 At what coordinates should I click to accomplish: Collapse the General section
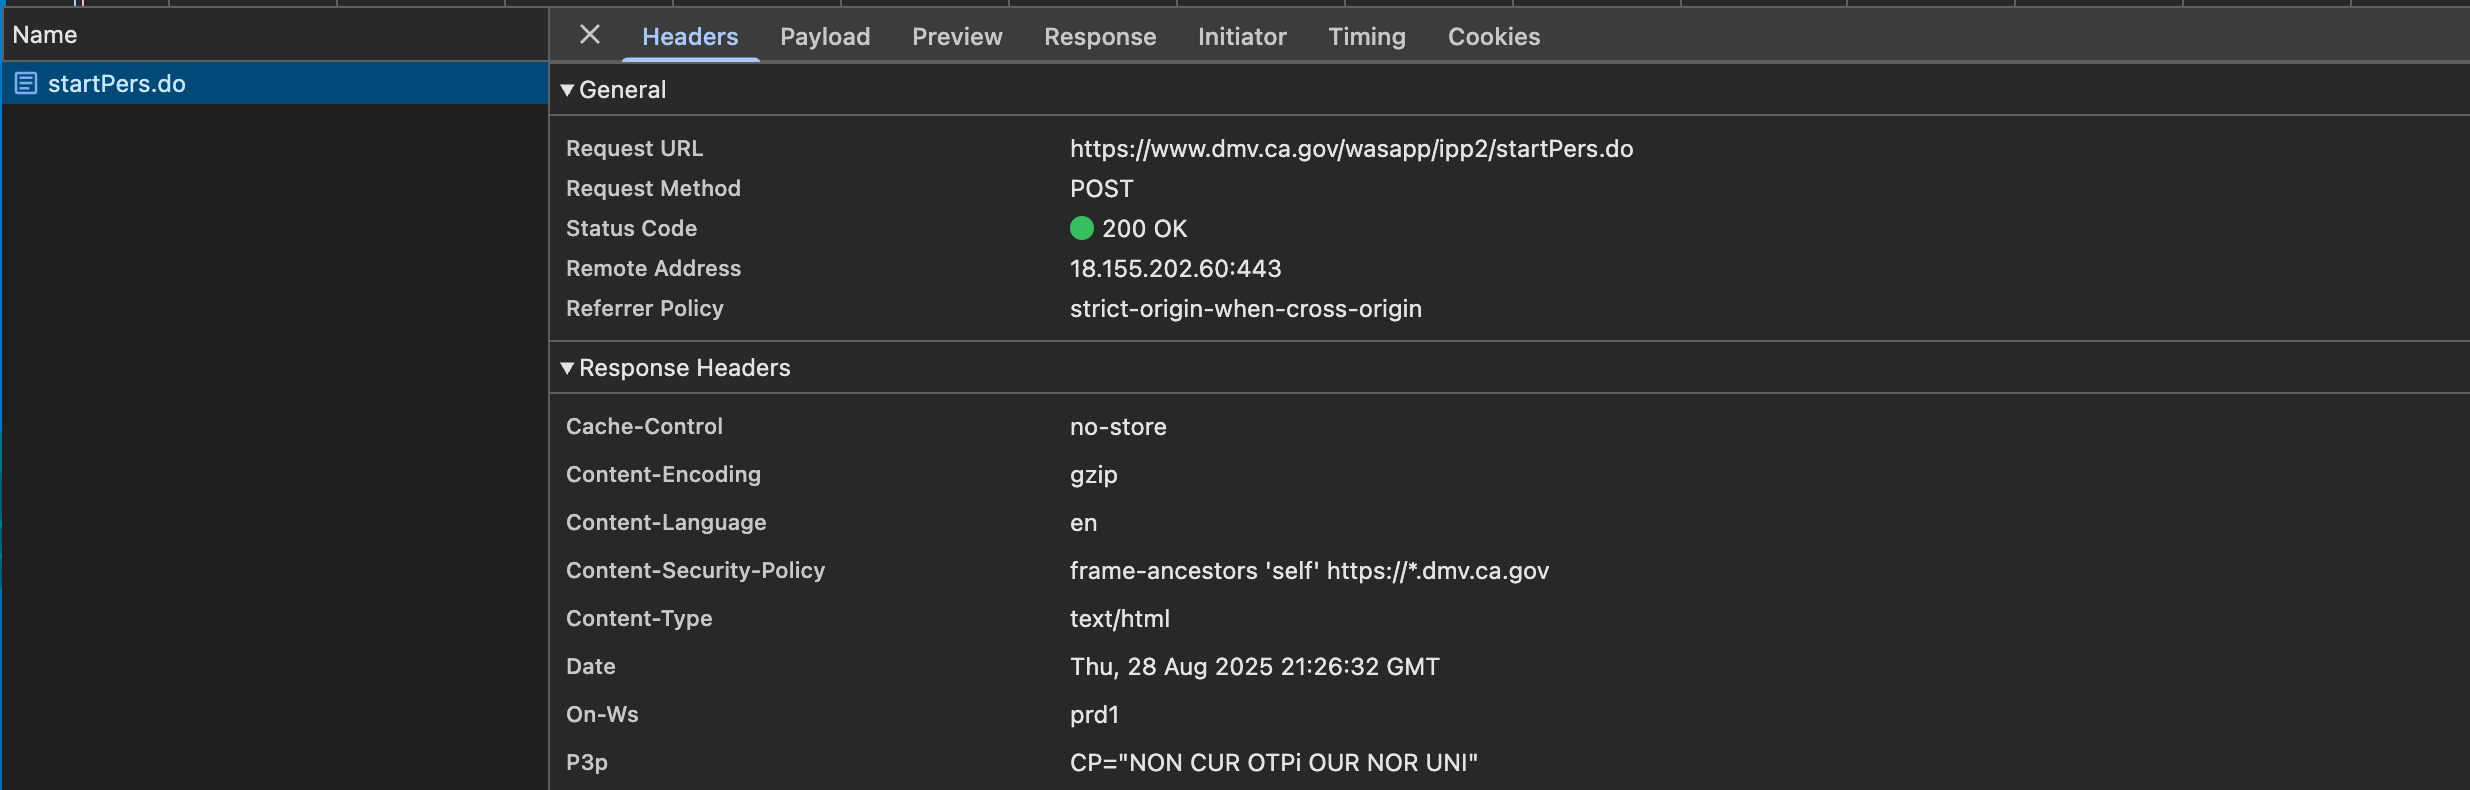click(x=567, y=90)
